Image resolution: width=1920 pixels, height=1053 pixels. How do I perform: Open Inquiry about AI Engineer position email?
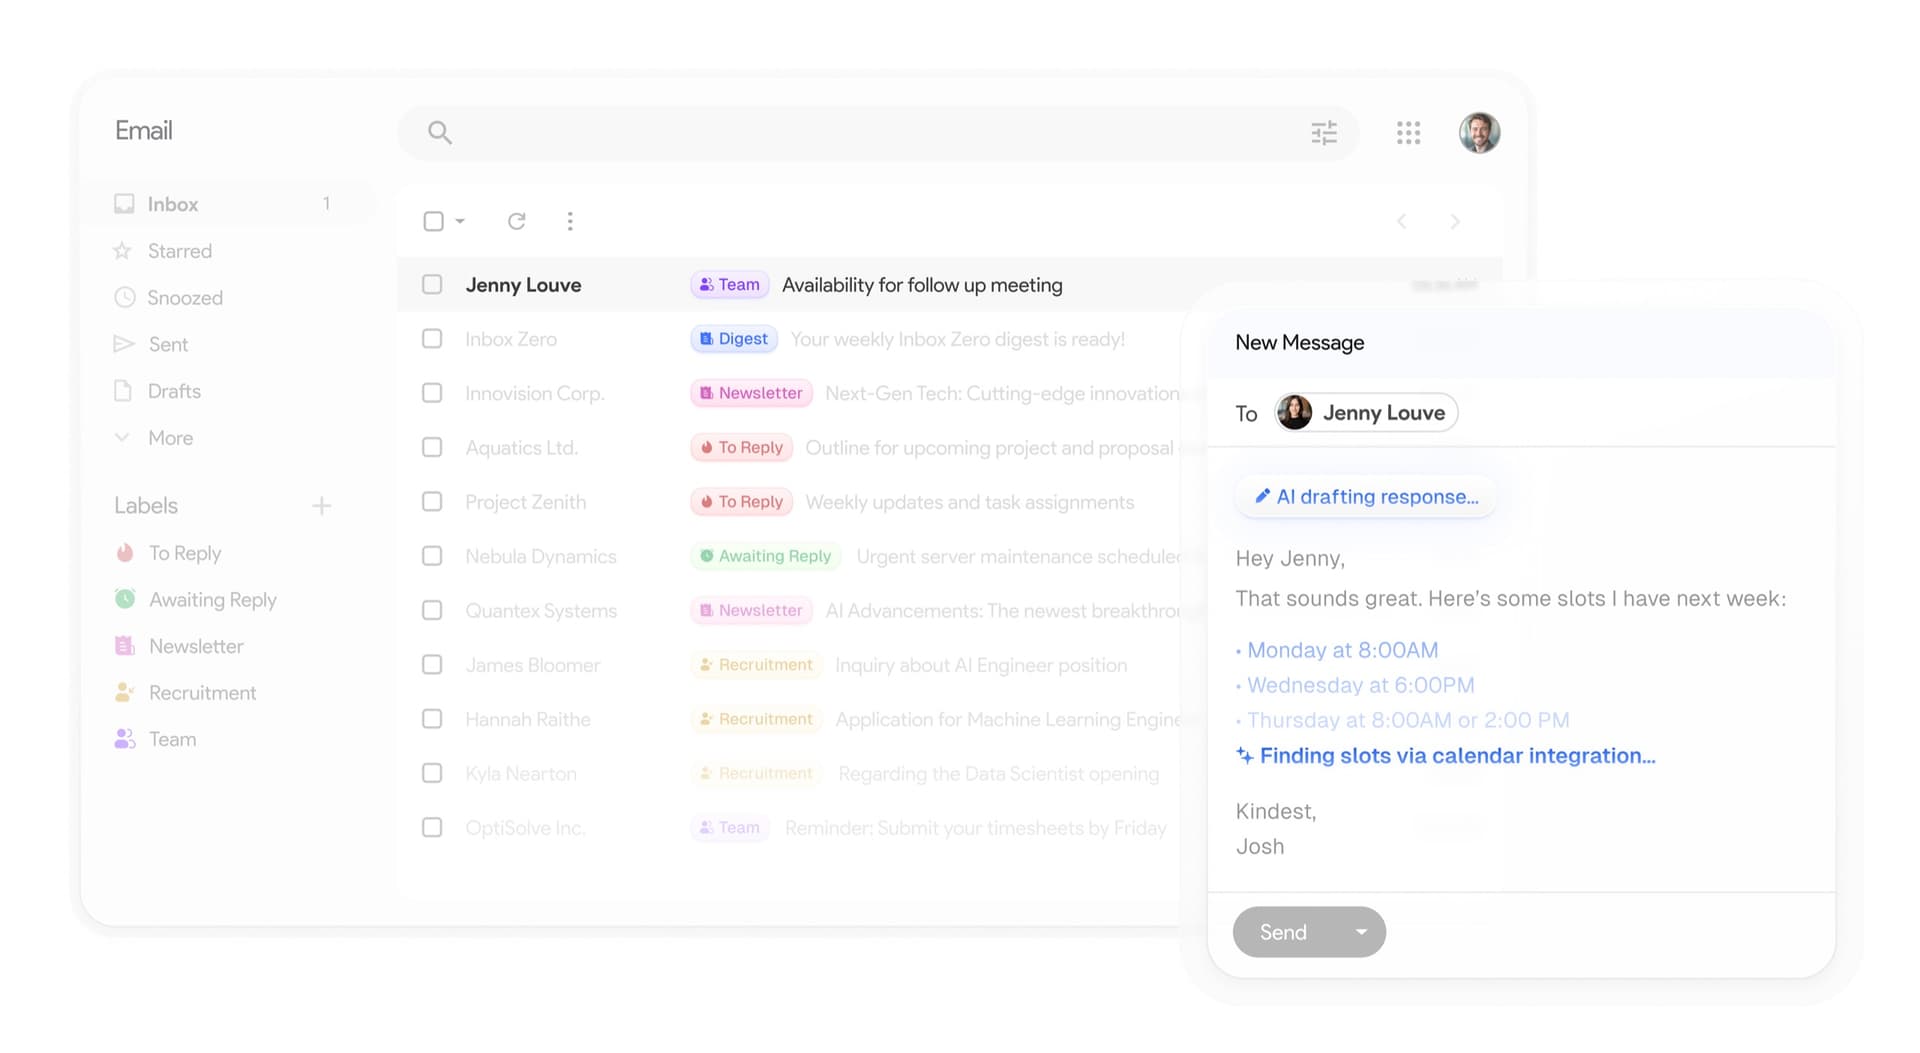click(x=981, y=665)
